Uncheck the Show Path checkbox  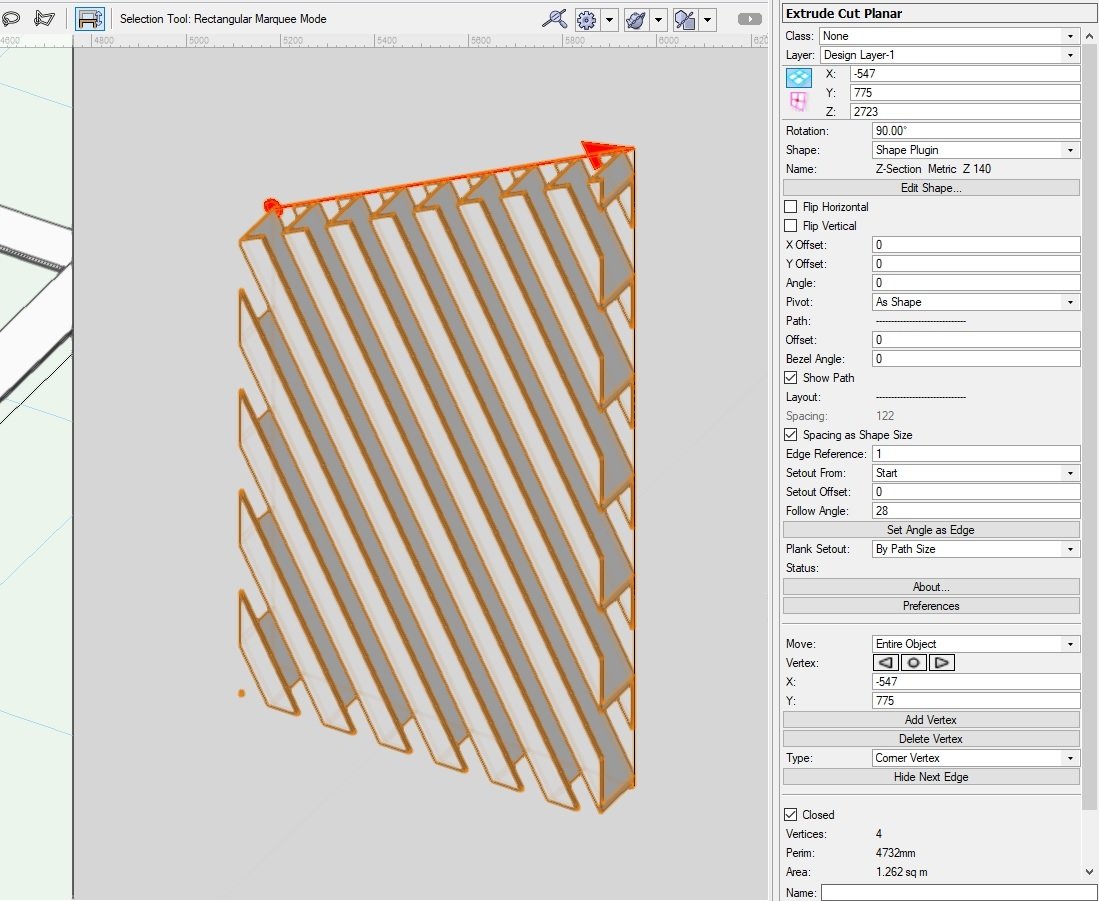(791, 378)
